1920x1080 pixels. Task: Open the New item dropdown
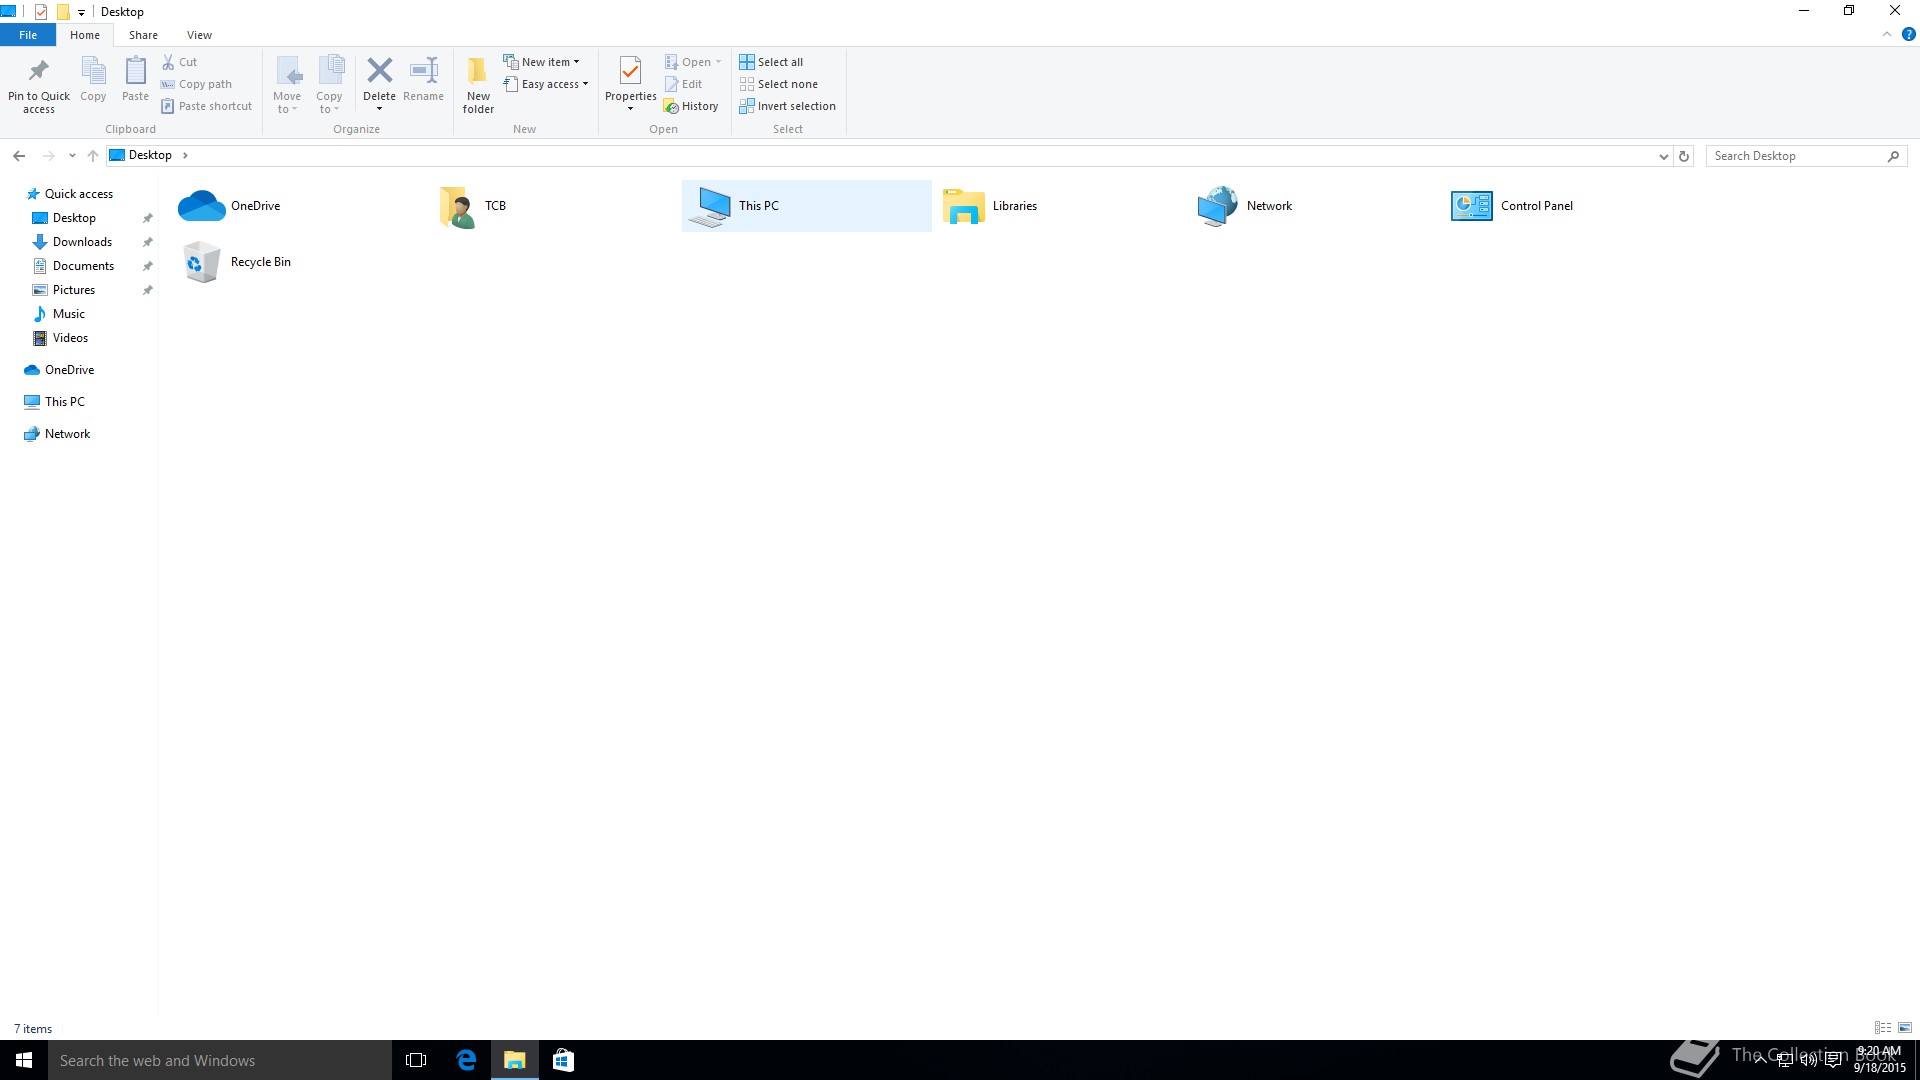click(541, 62)
